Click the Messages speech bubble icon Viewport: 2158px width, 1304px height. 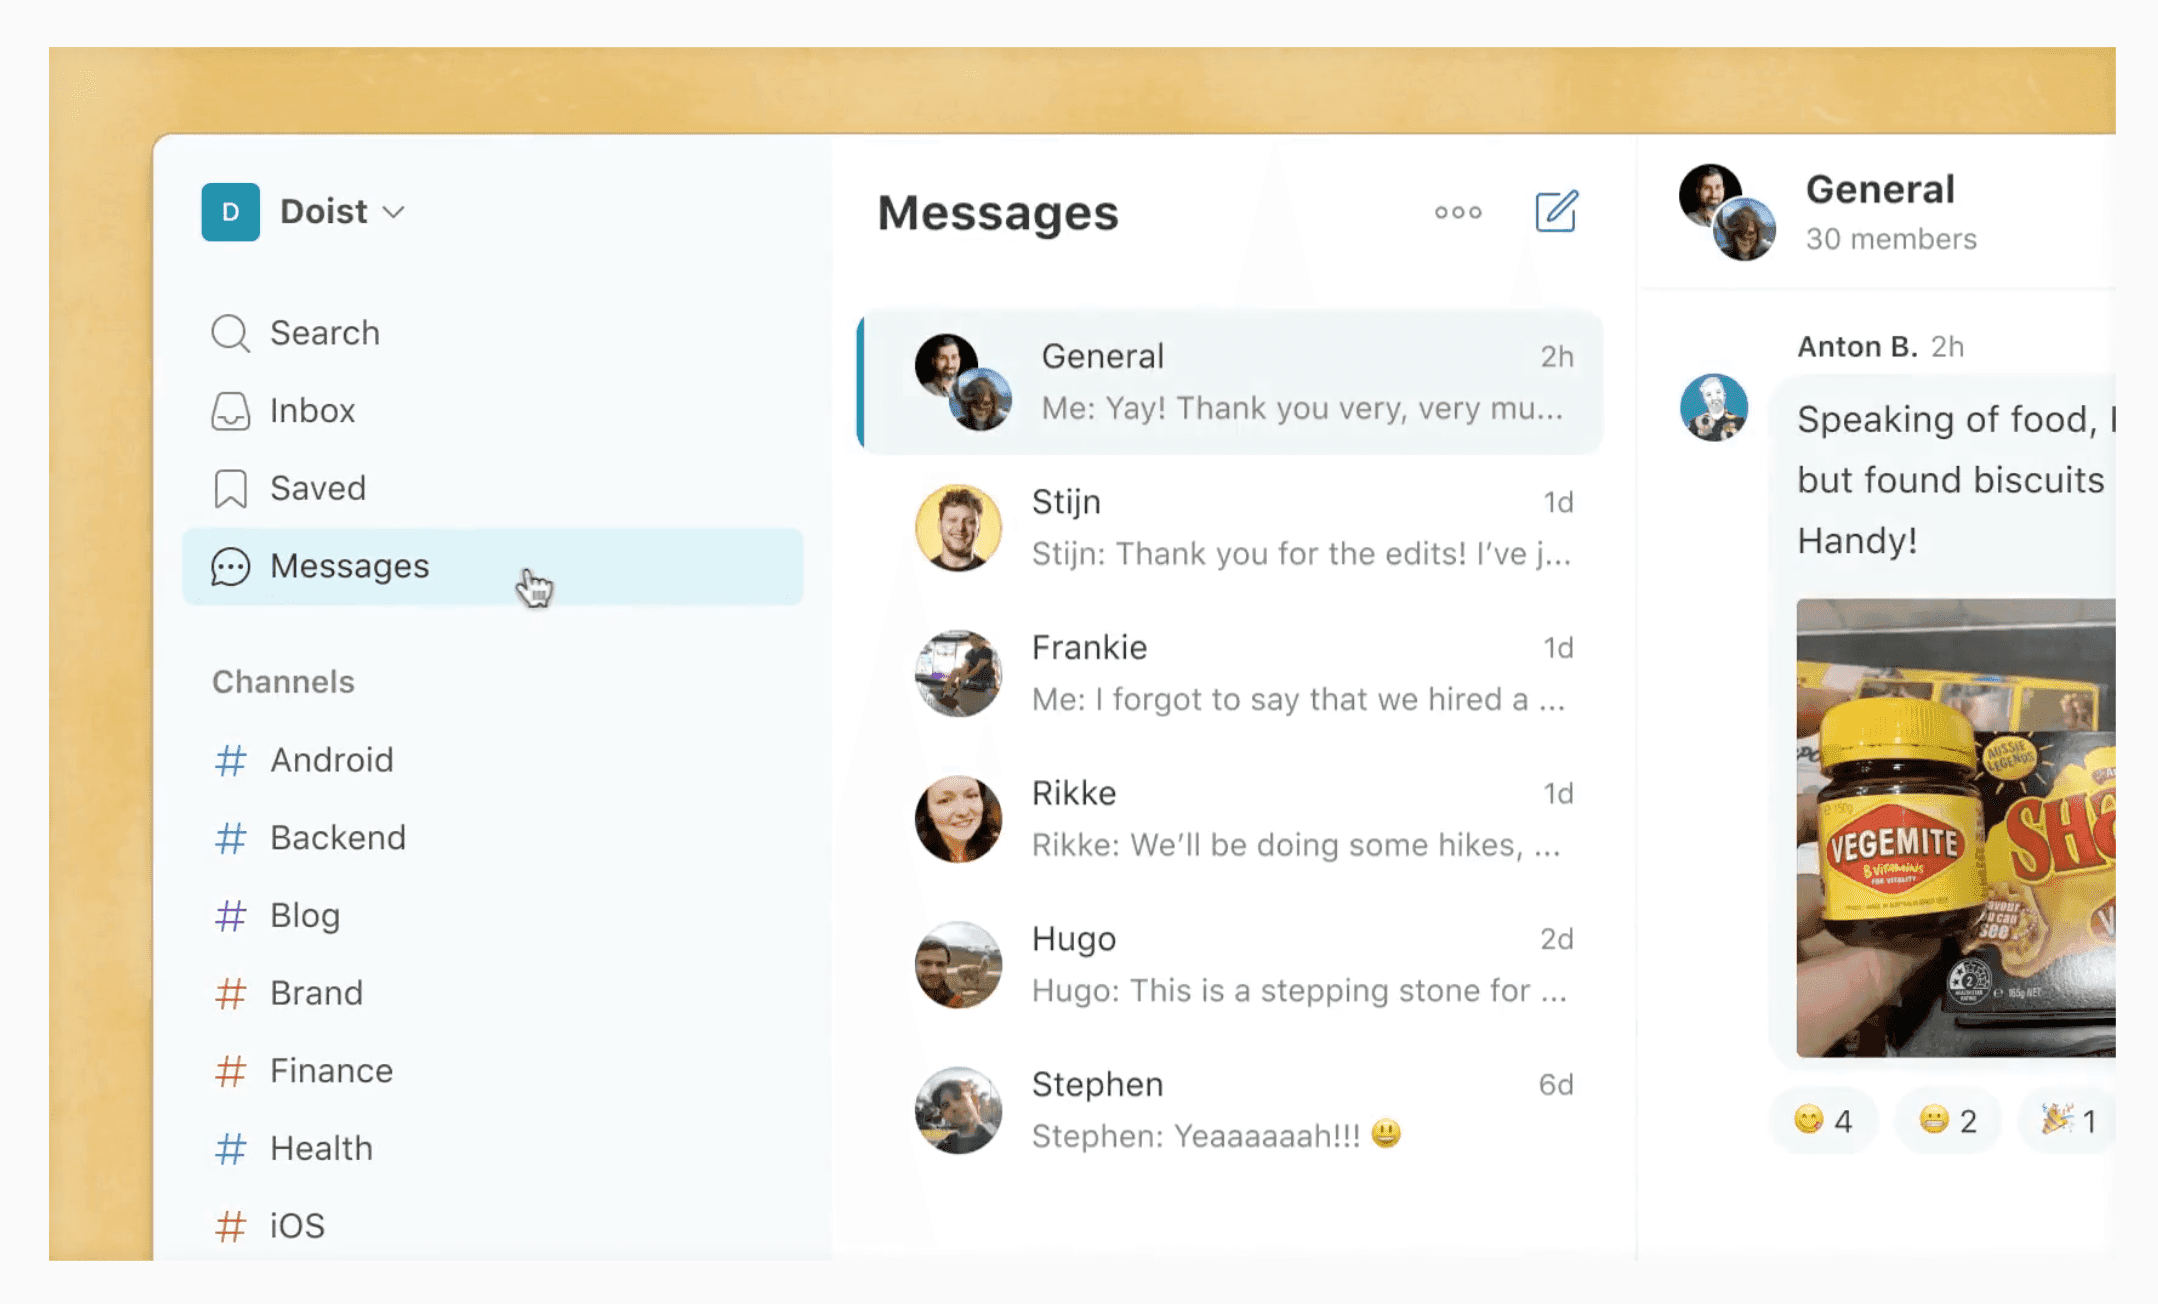(x=230, y=566)
